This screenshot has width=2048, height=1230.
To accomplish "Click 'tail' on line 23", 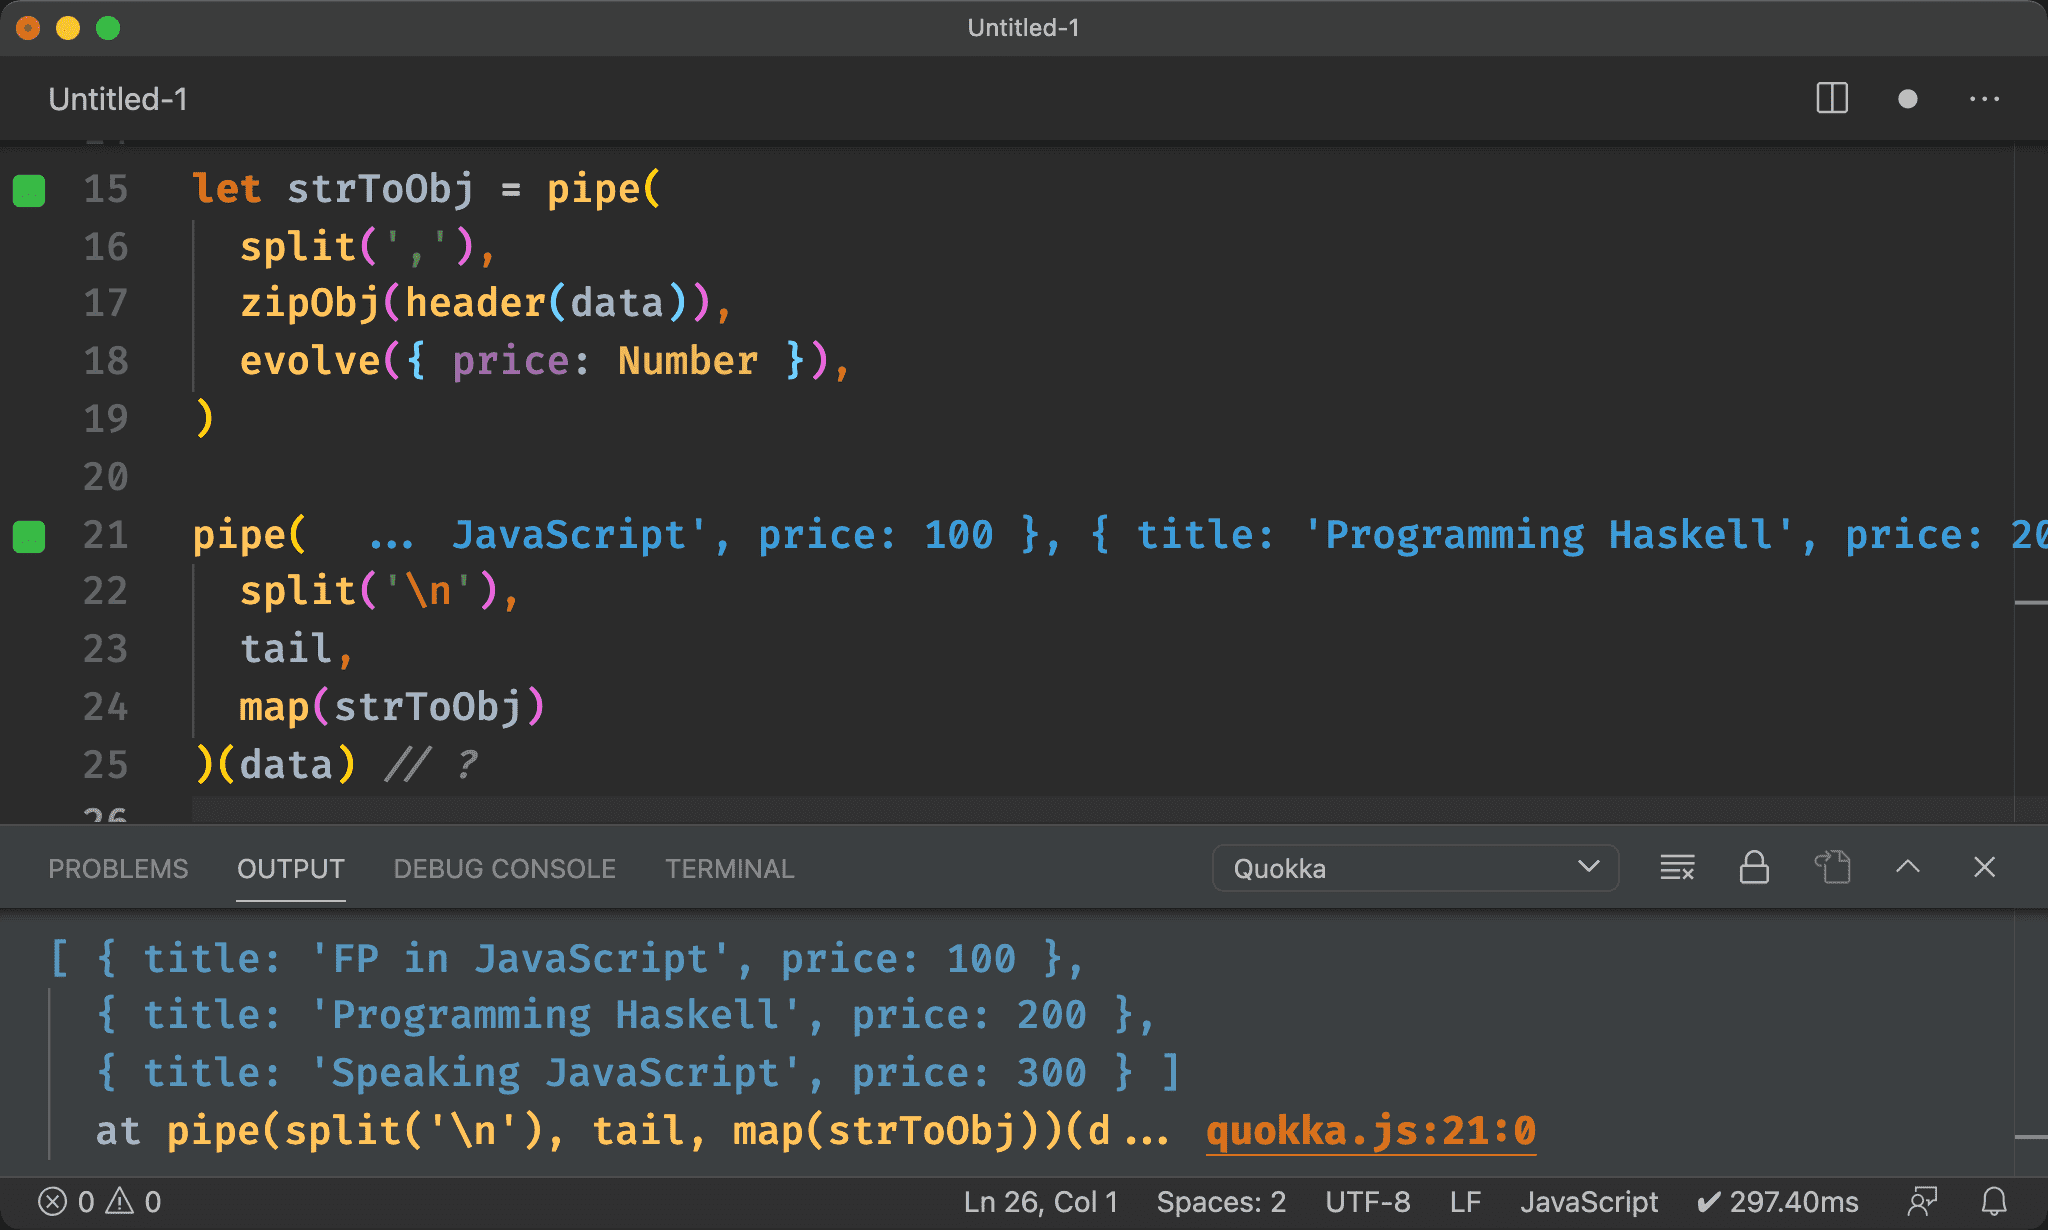I will coord(285,649).
